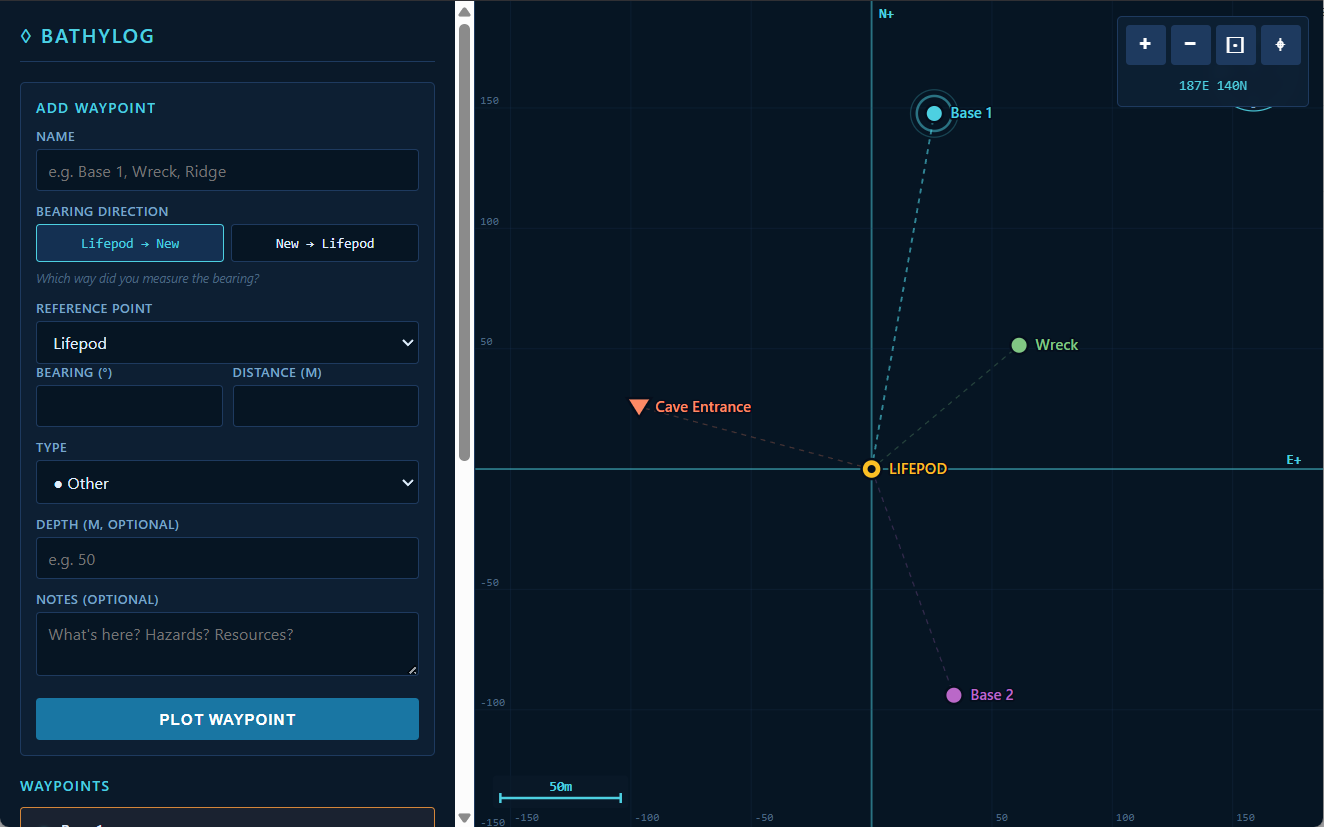Click the Add Waypoint heading
Image resolution: width=1324 pixels, height=827 pixels.
click(x=96, y=108)
